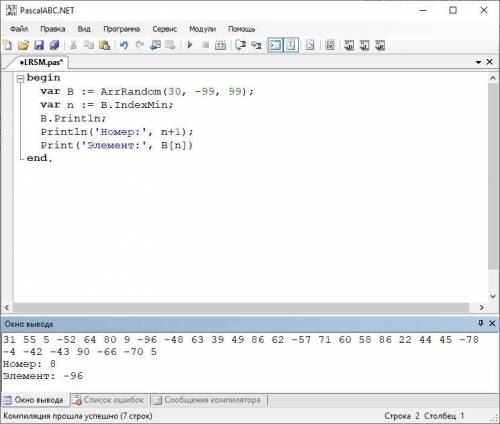Click the Save all icon
500x424 pixels.
(54, 45)
